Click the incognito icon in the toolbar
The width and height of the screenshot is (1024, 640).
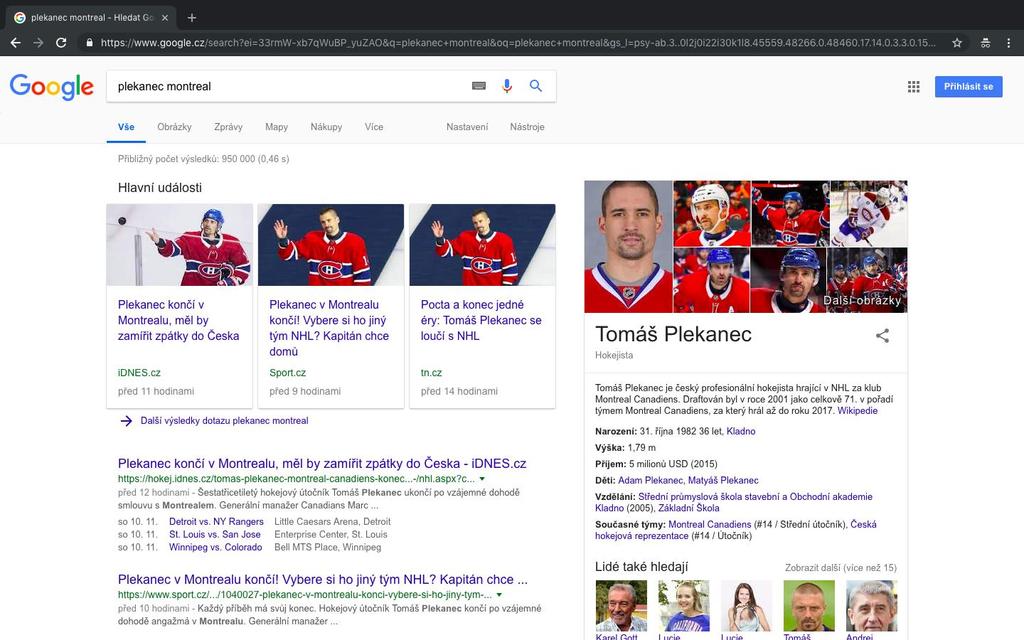(x=985, y=43)
